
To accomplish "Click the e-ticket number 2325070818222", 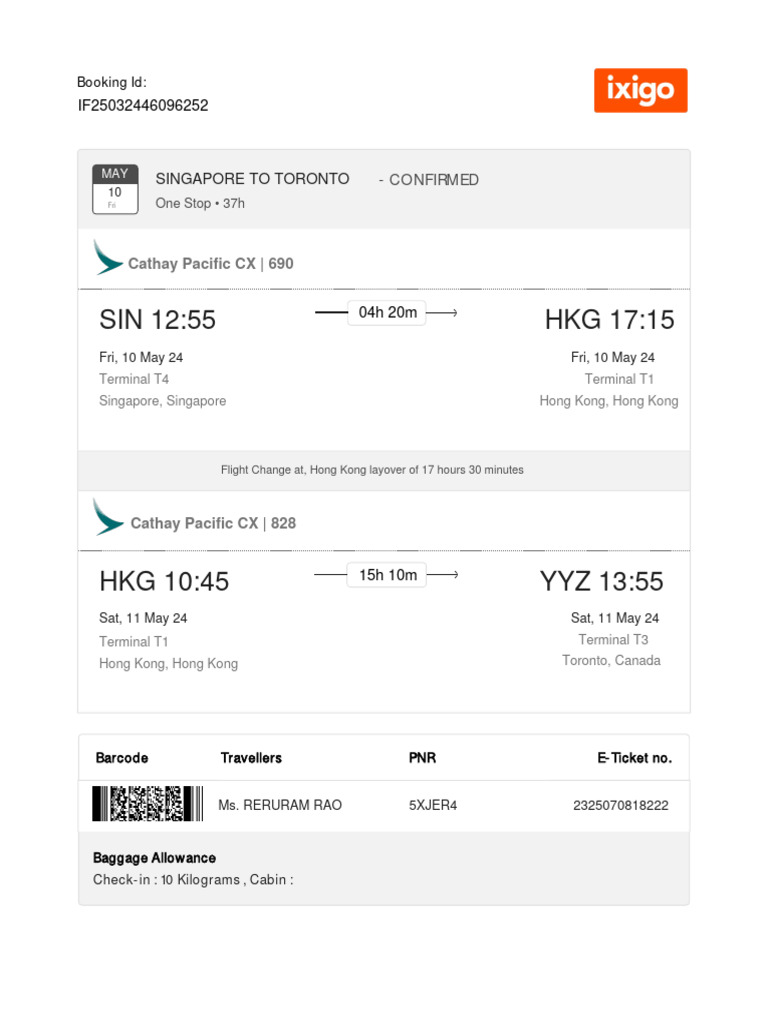I will tap(621, 805).
